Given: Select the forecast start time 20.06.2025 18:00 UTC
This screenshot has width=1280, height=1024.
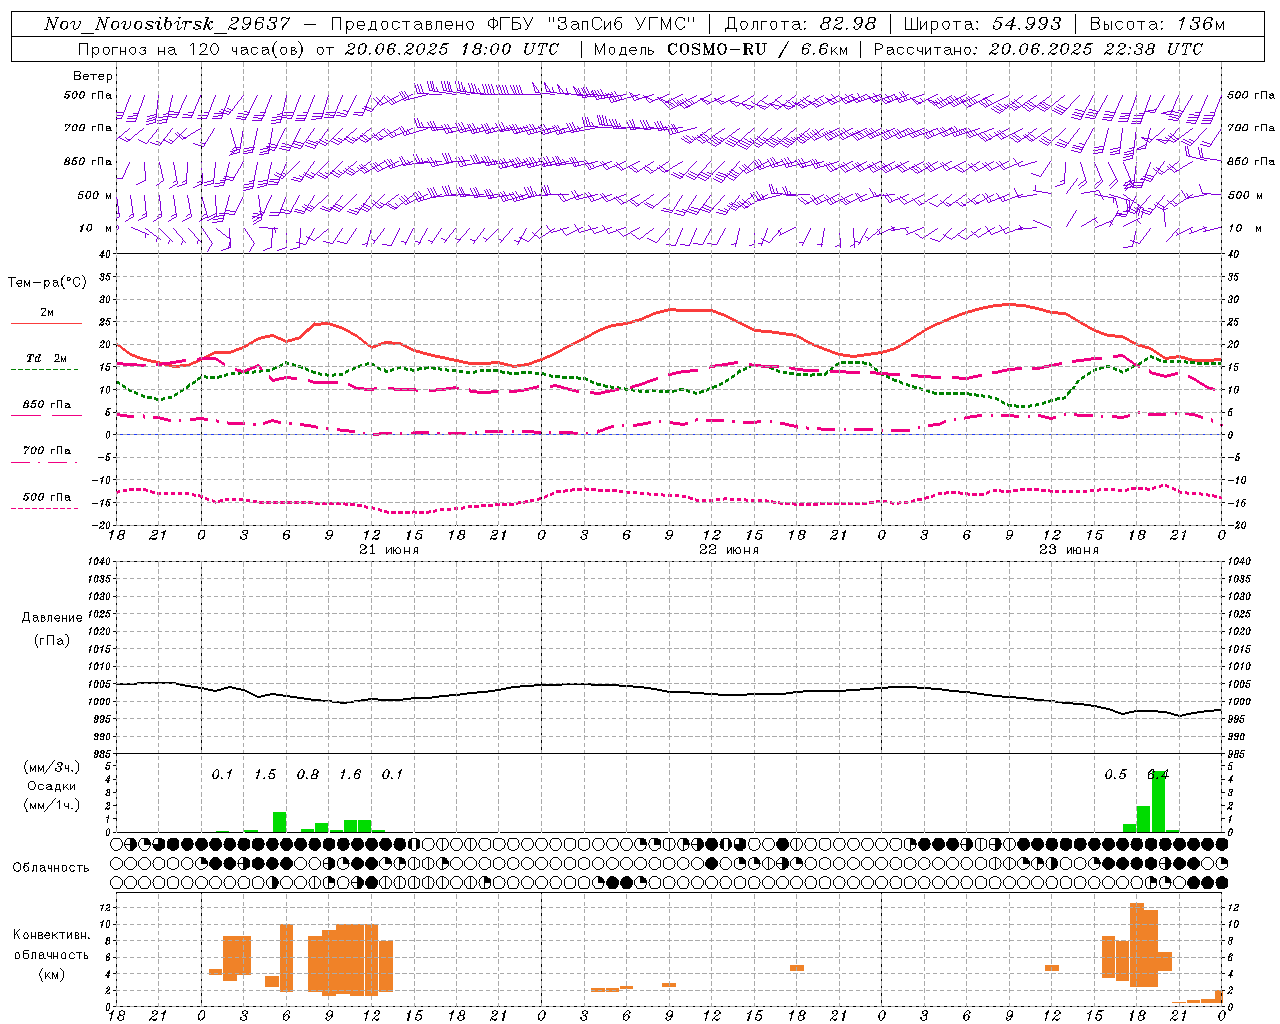Looking at the screenshot, I should (452, 49).
